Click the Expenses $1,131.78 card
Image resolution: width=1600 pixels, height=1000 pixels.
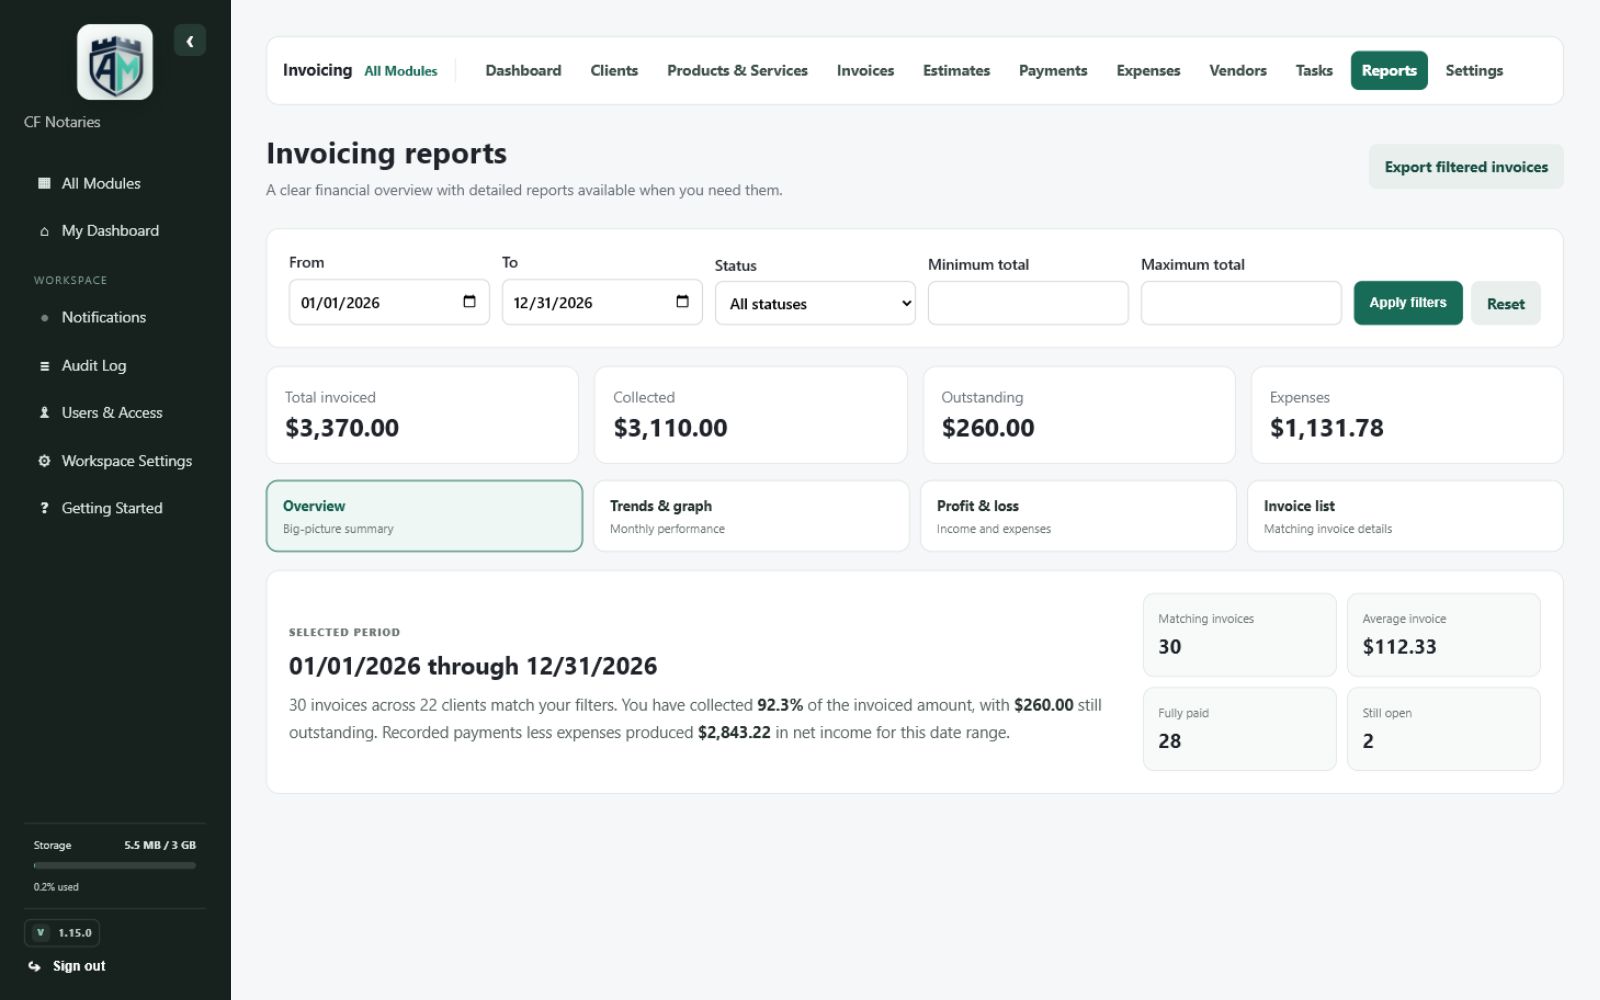(1407, 415)
